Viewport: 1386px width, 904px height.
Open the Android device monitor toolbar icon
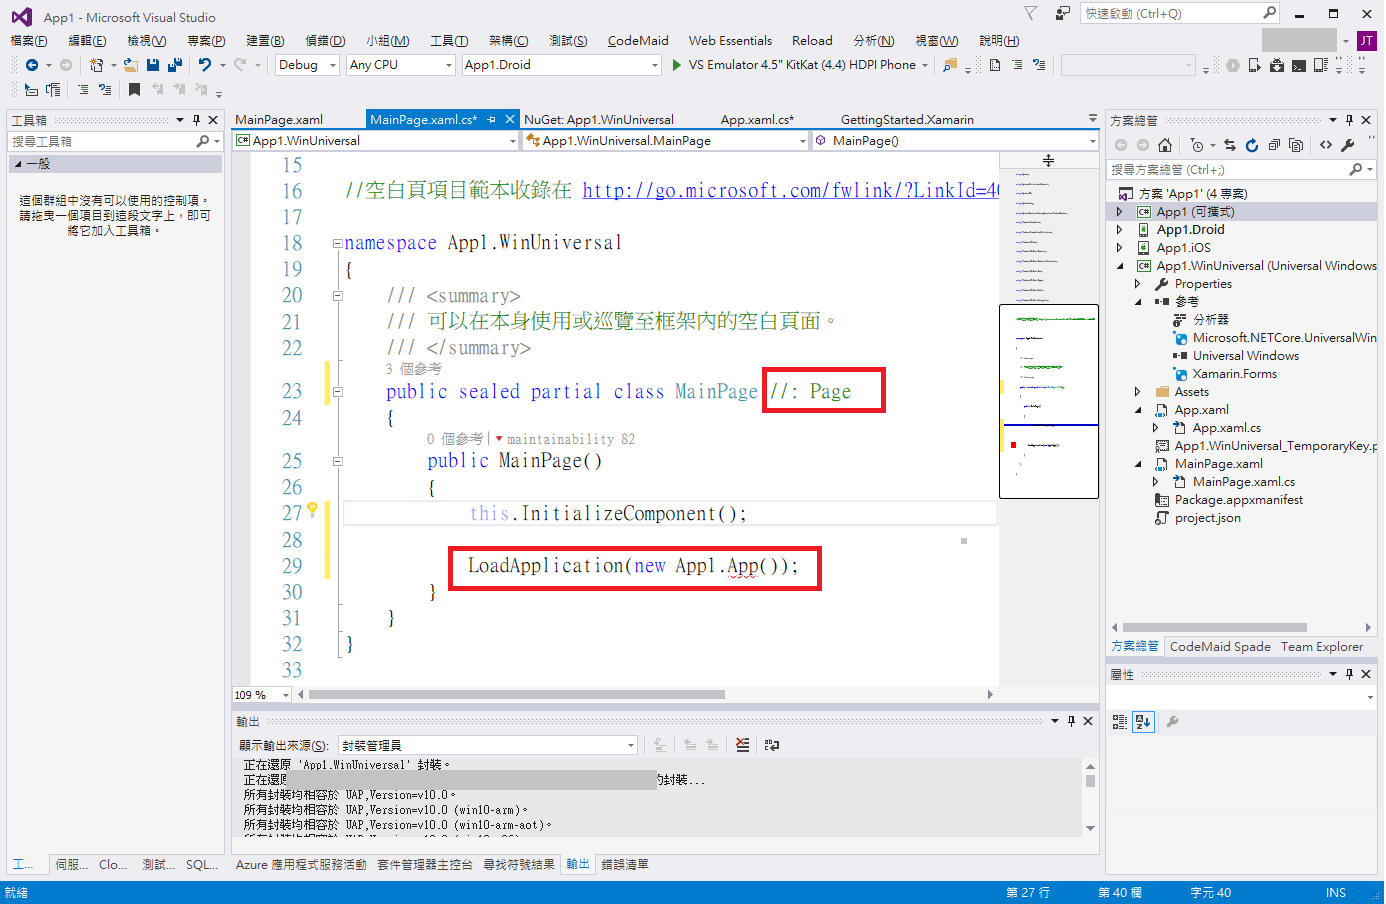coord(1321,65)
